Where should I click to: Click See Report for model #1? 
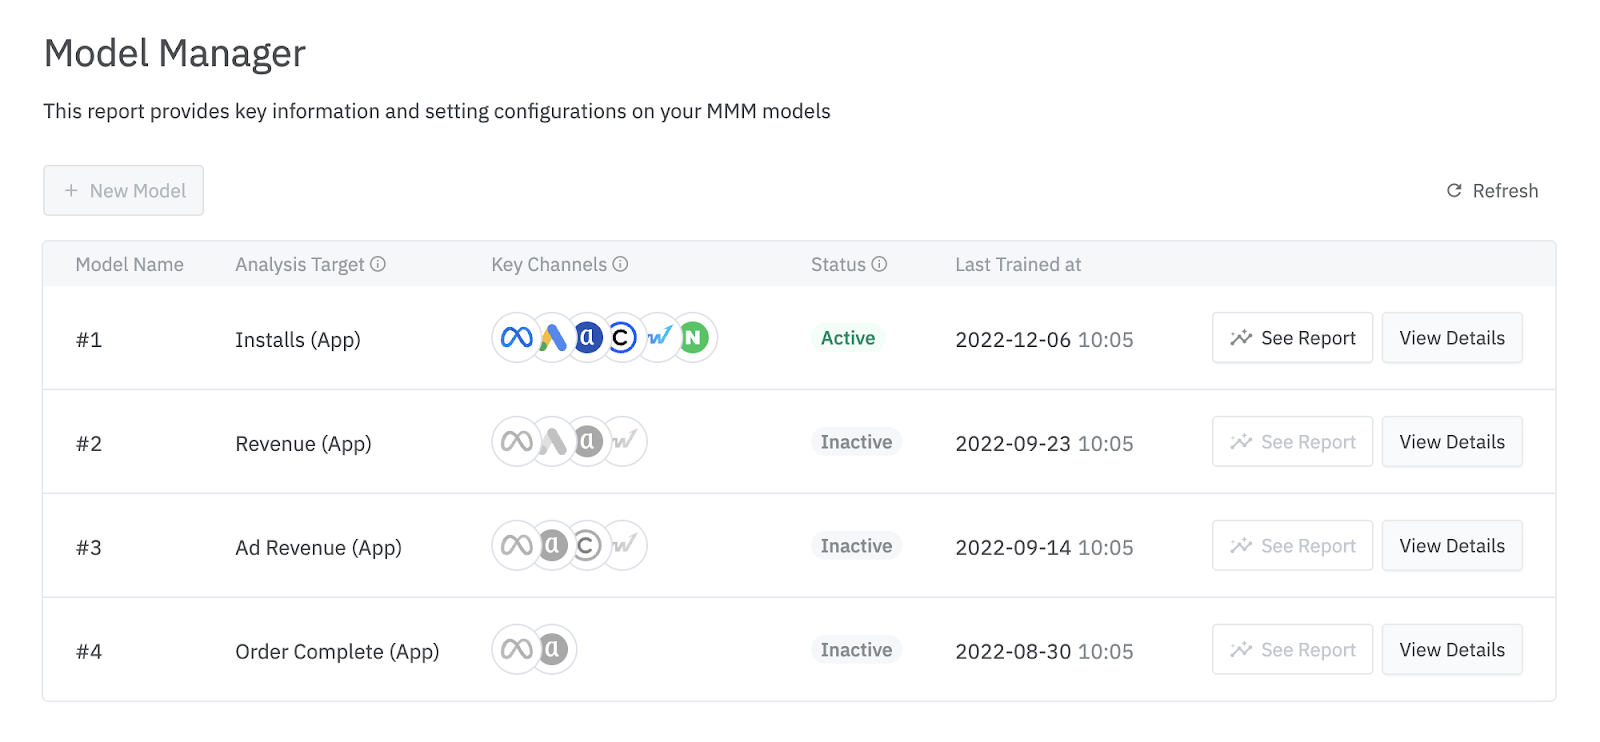point(1292,338)
